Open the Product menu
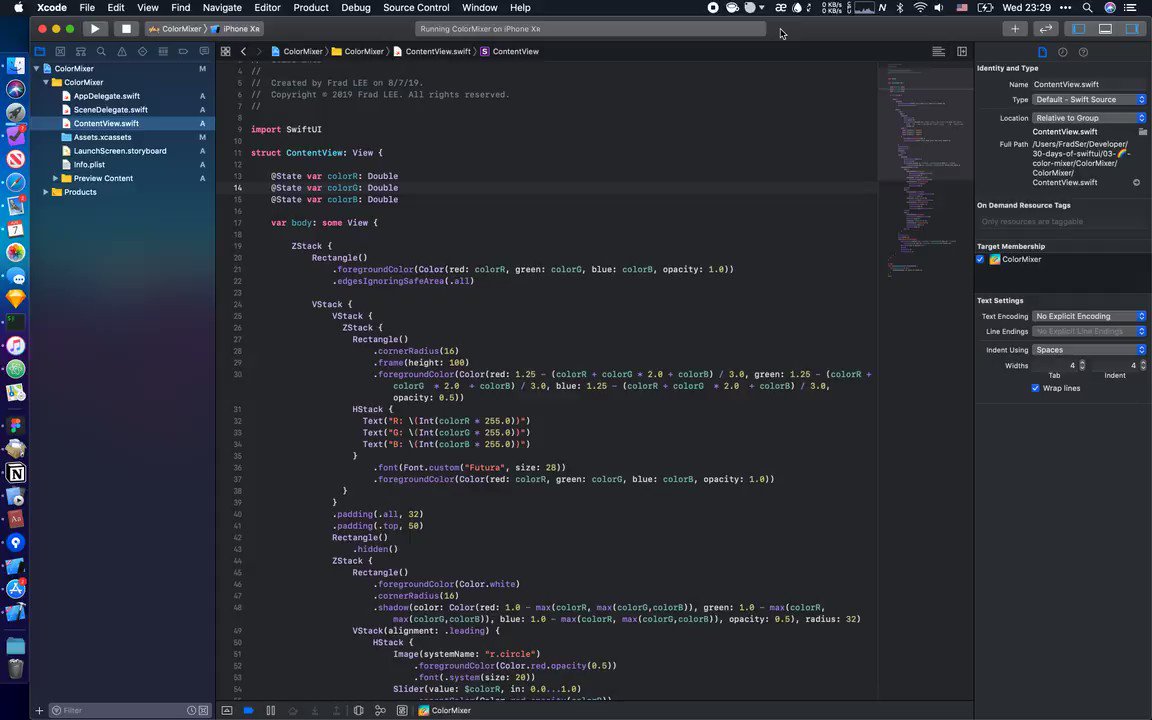Image resolution: width=1152 pixels, height=720 pixels. (311, 7)
